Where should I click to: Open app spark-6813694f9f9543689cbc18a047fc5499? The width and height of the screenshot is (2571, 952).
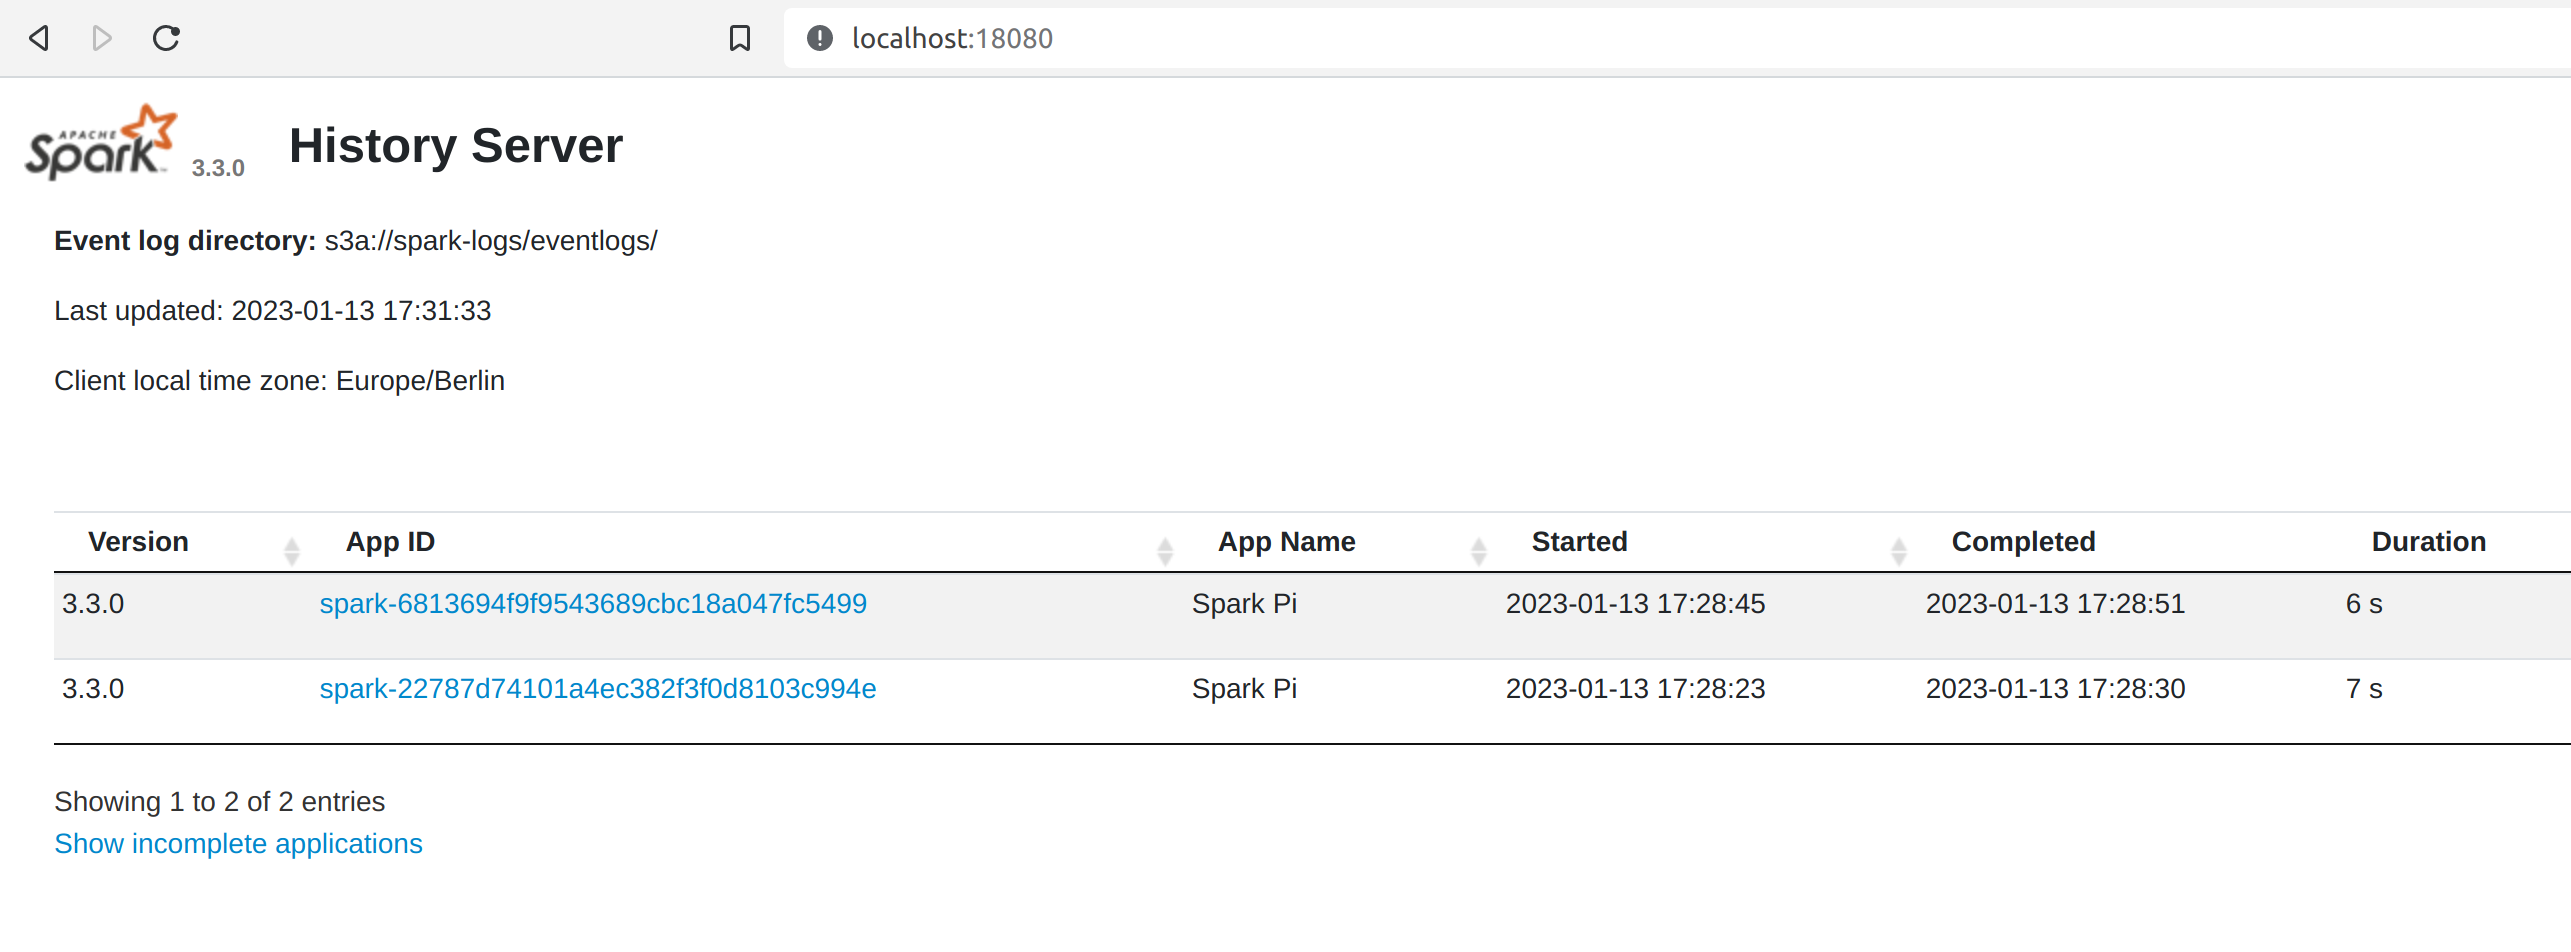tap(593, 603)
